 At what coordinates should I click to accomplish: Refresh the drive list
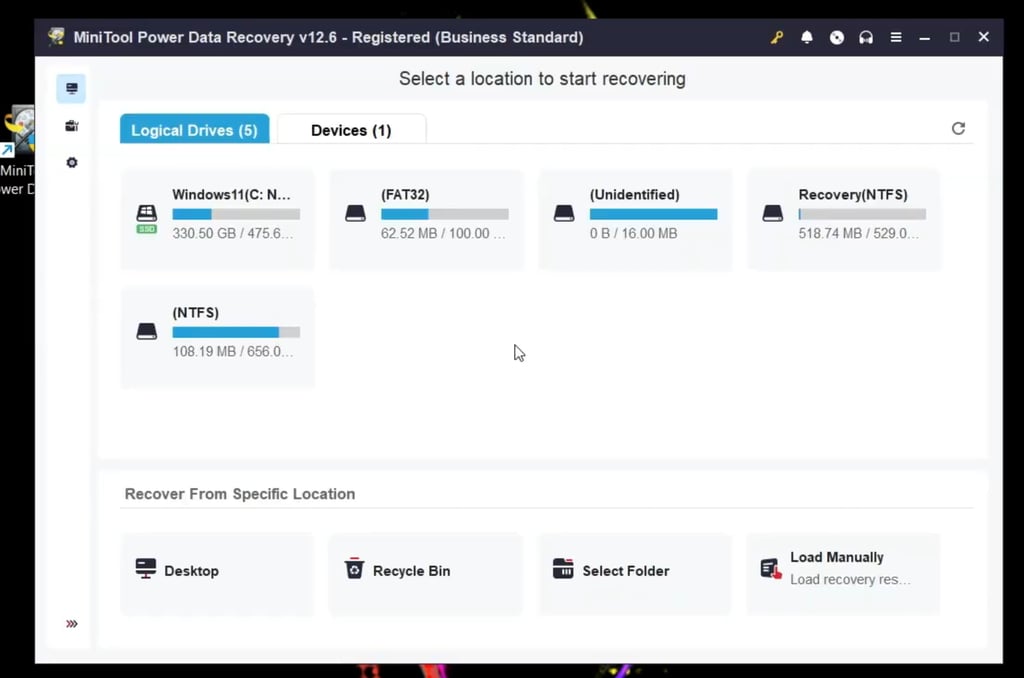(958, 128)
